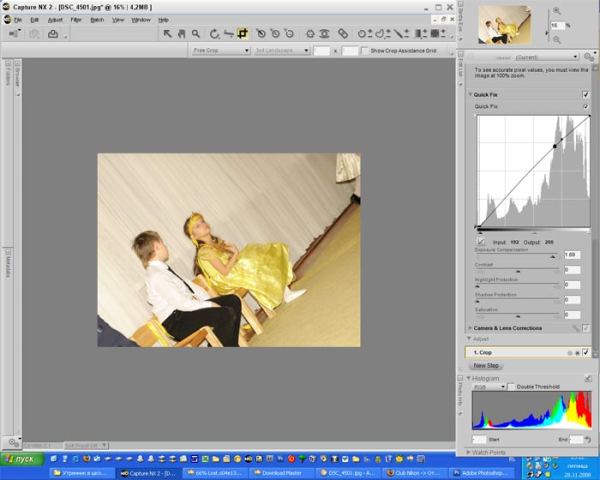This screenshot has height=480, width=600.
Task: Open the Adjust menu
Action: pos(55,20)
